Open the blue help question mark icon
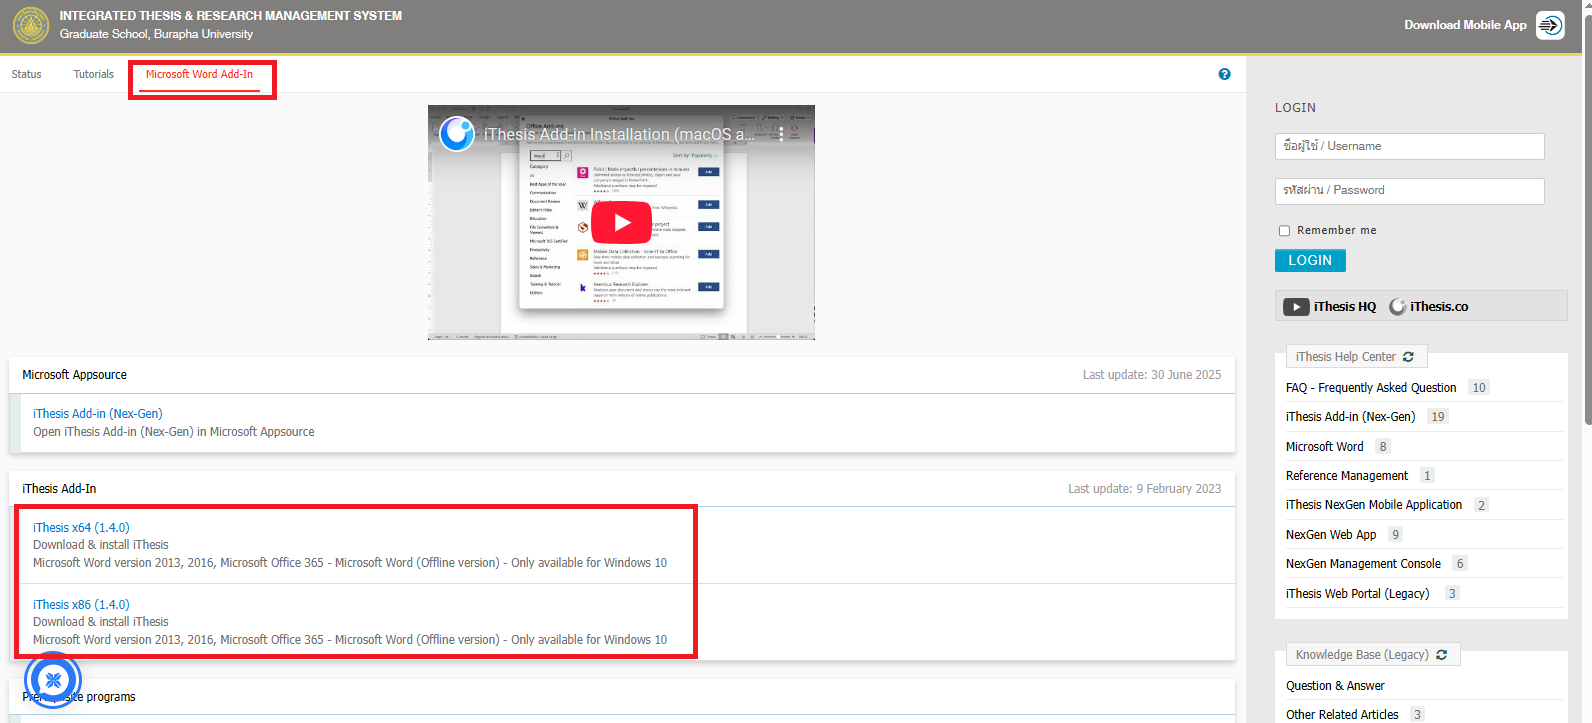The height and width of the screenshot is (723, 1592). pyautogui.click(x=1224, y=74)
